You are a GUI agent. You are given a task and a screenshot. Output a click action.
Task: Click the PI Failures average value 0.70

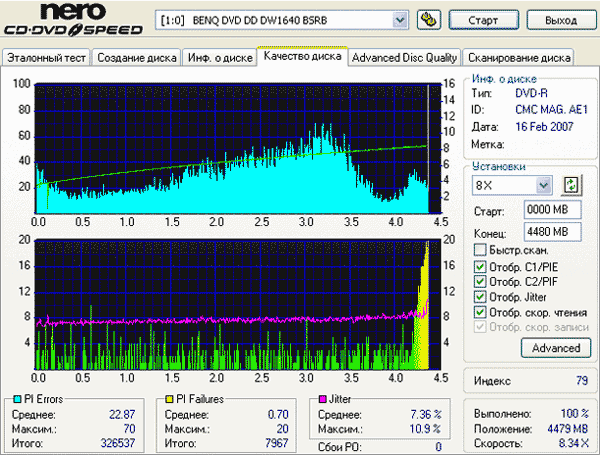point(278,414)
